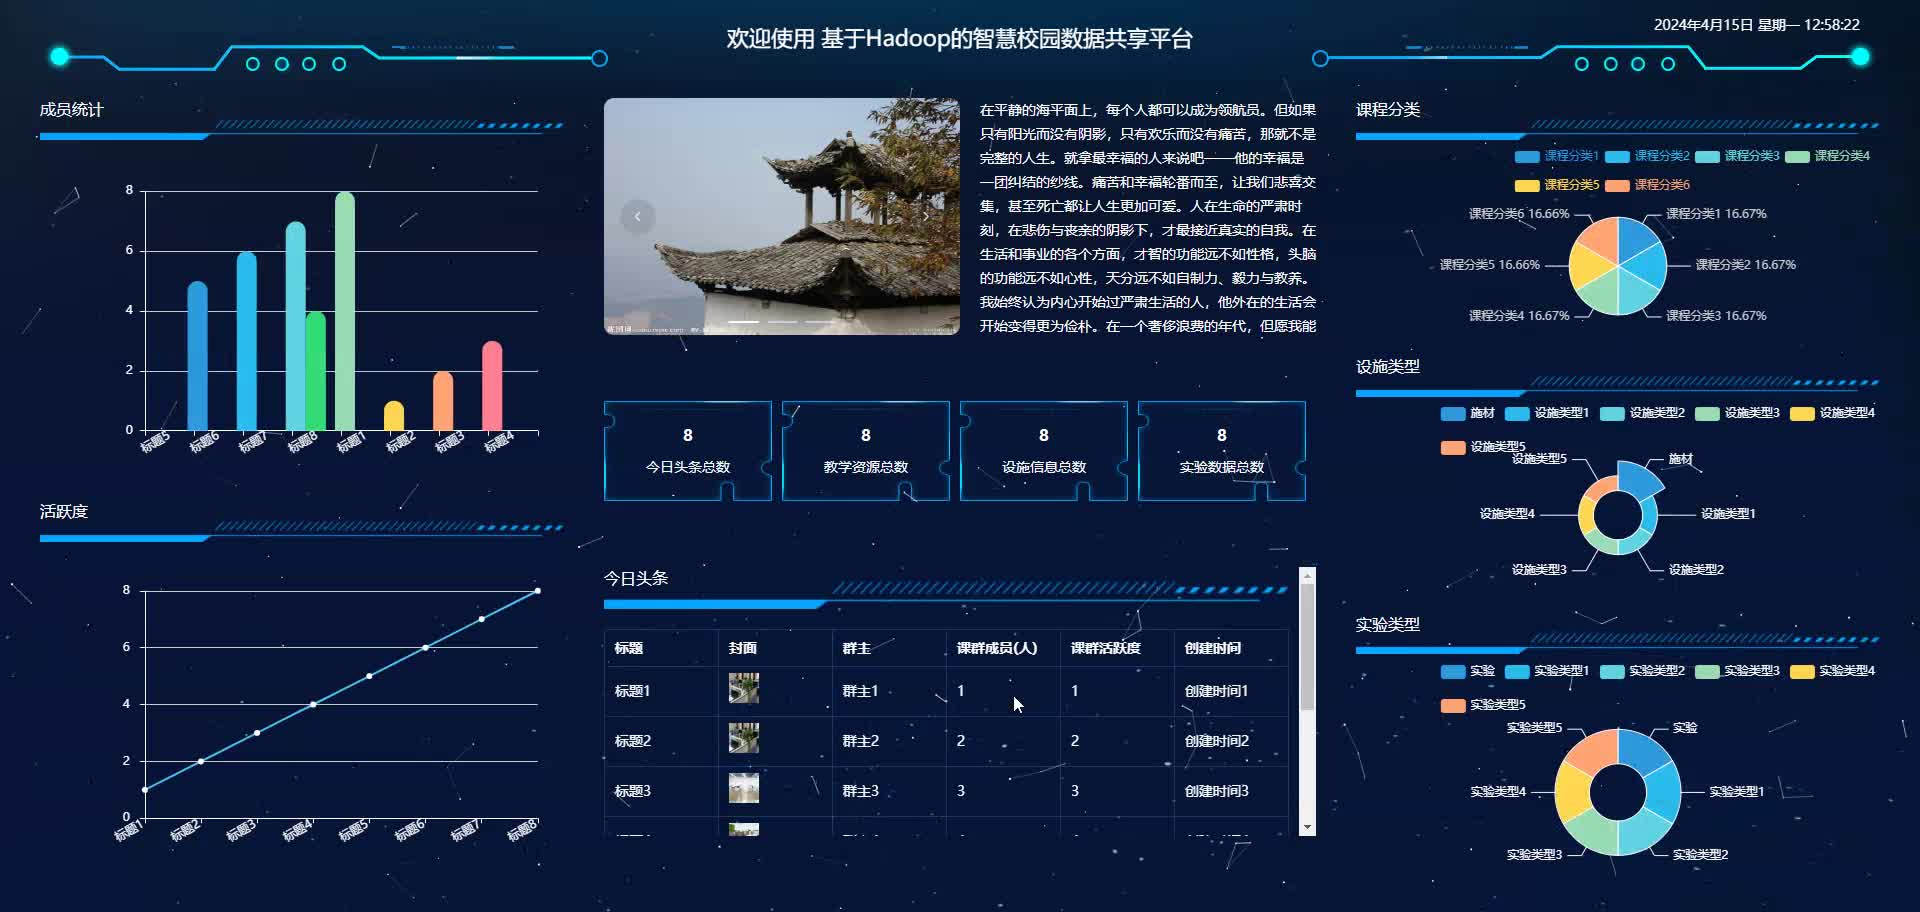Click the orange bar in 成员统计 chart
1920x912 pixels.
click(443, 401)
